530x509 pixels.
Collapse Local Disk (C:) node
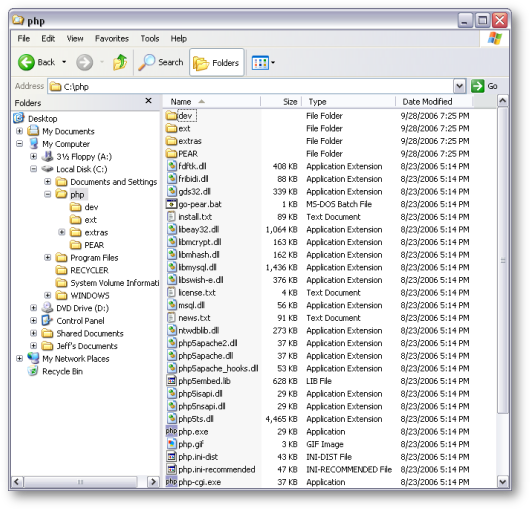pyautogui.click(x=33, y=169)
